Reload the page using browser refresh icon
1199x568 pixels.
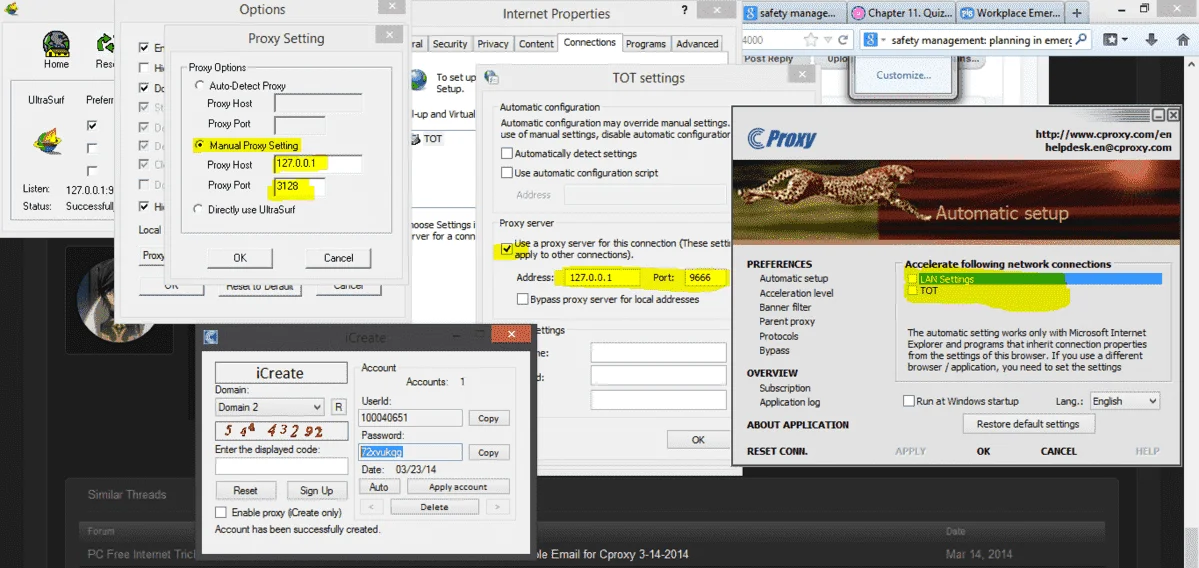point(843,40)
